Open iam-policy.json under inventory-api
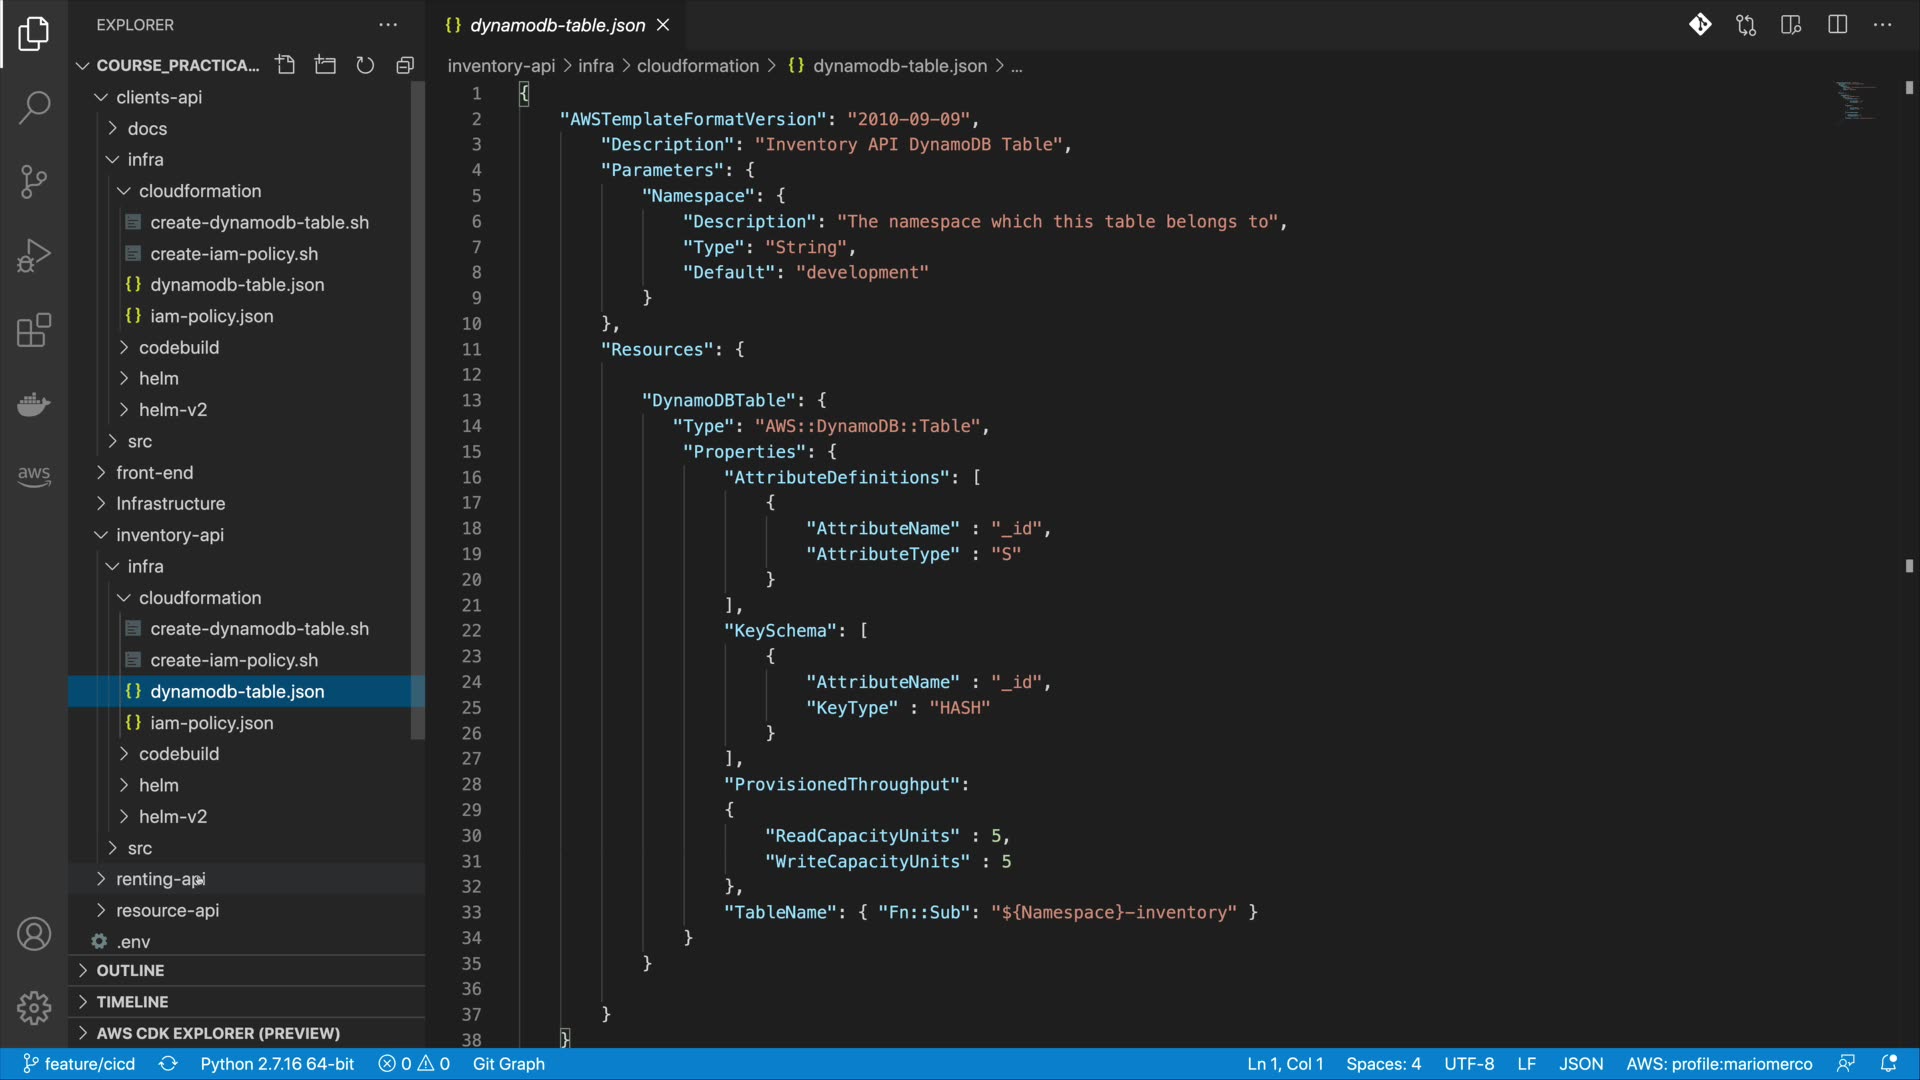Screen dimensions: 1920x1080 pyautogui.click(x=211, y=722)
